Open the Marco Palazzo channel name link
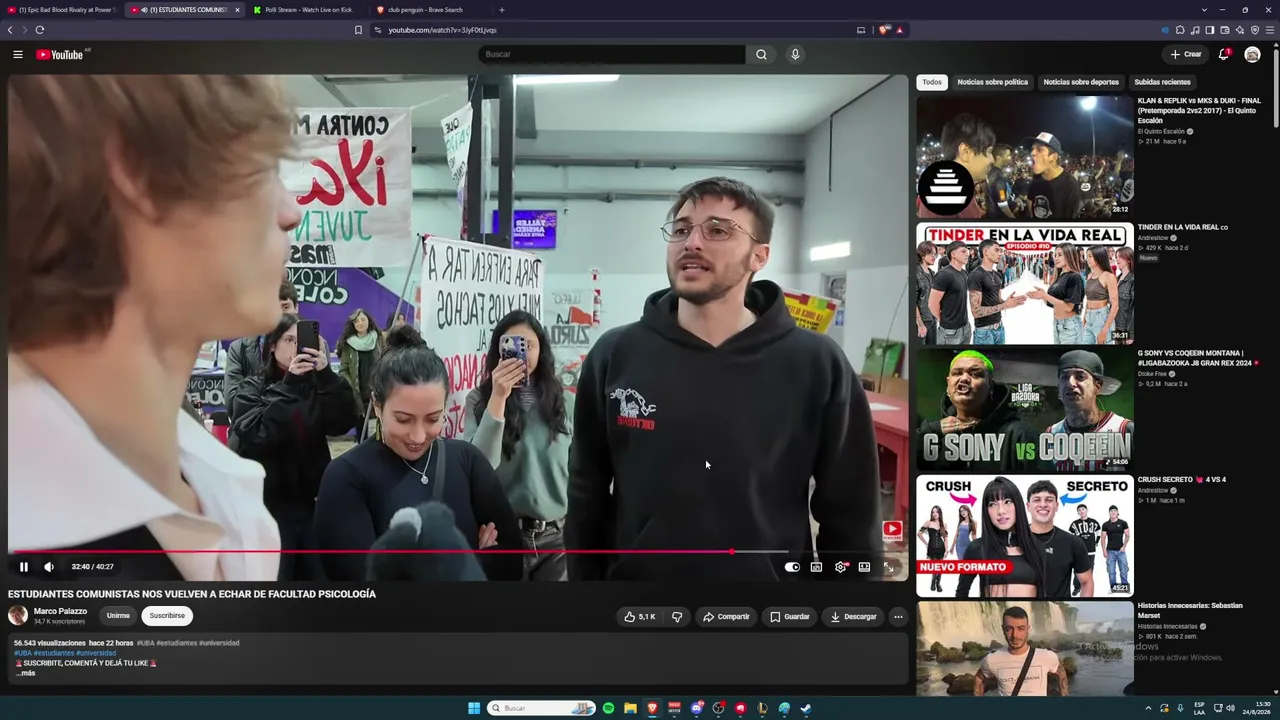Screen dimensions: 1280x720 point(60,611)
